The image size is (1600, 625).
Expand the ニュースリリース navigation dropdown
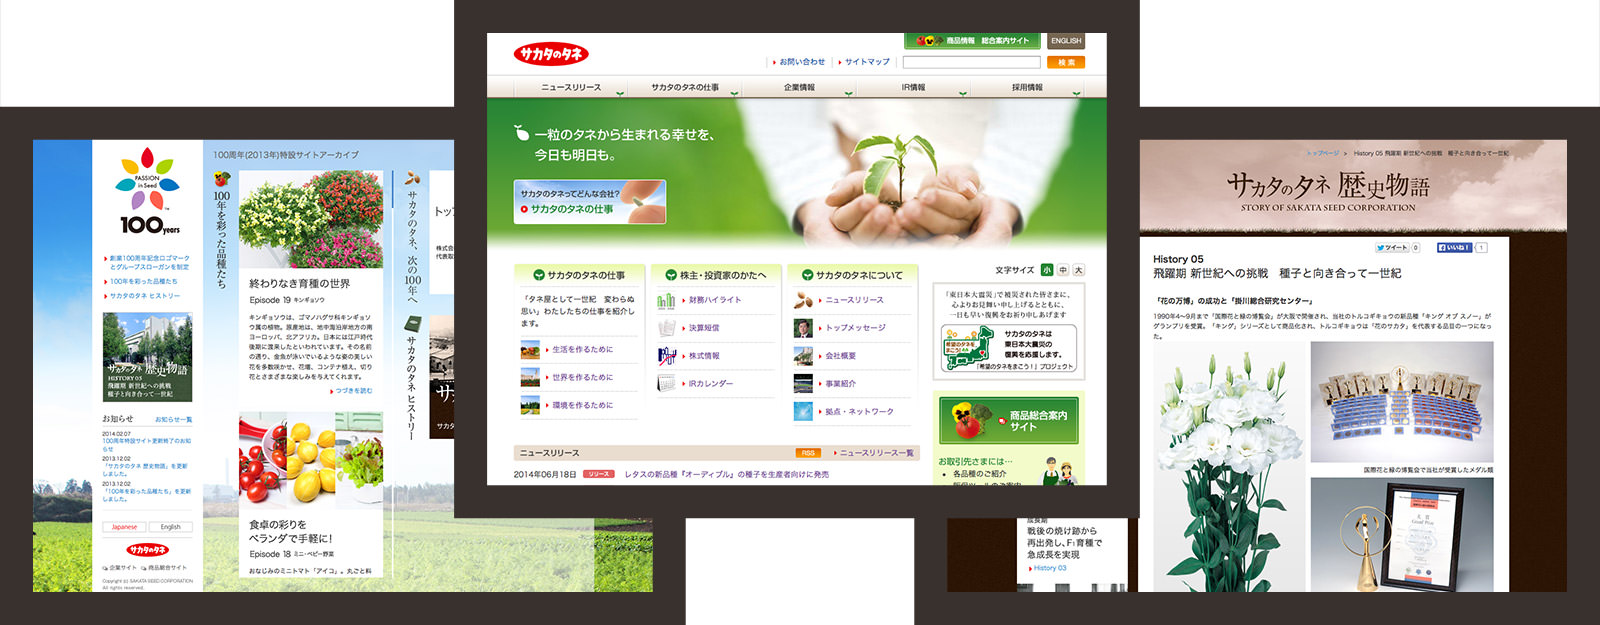click(x=620, y=93)
